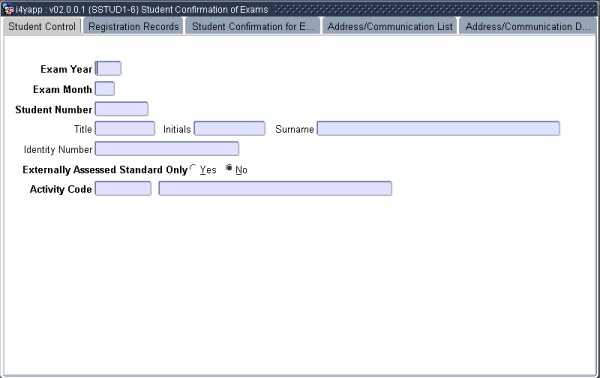Click the application icon in the title bar

click(8, 9)
